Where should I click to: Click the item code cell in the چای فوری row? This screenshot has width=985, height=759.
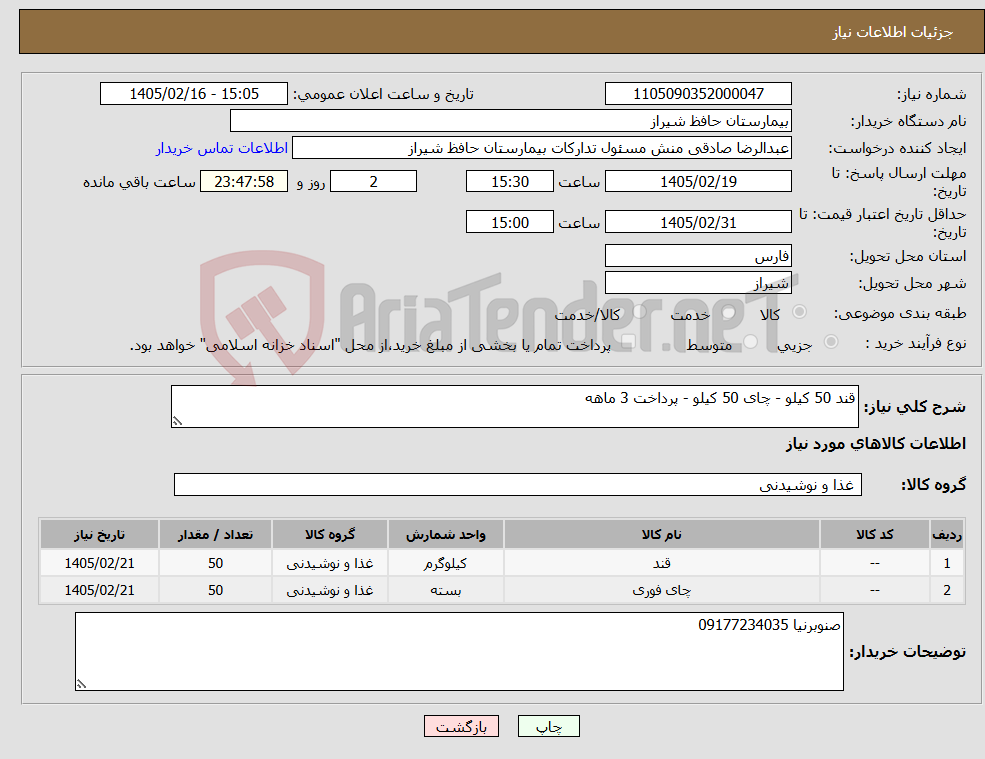pos(874,590)
